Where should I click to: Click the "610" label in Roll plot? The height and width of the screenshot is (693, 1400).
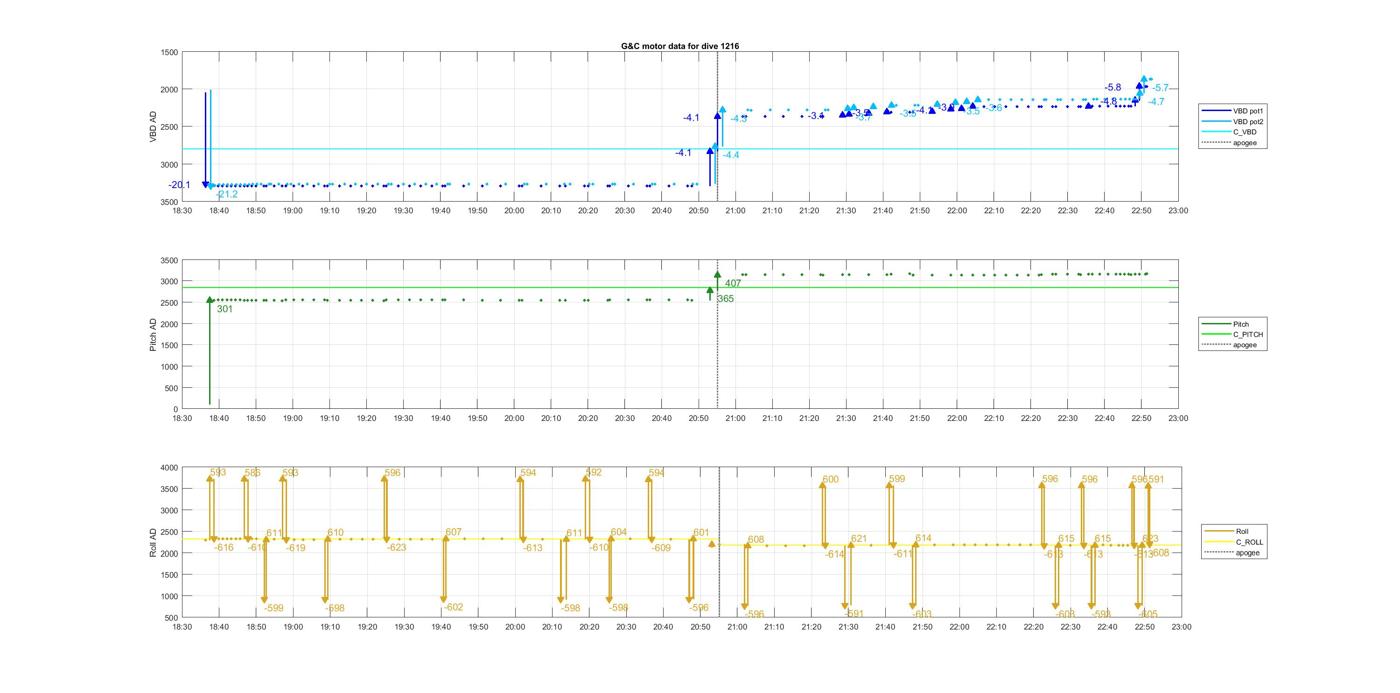tap(335, 533)
